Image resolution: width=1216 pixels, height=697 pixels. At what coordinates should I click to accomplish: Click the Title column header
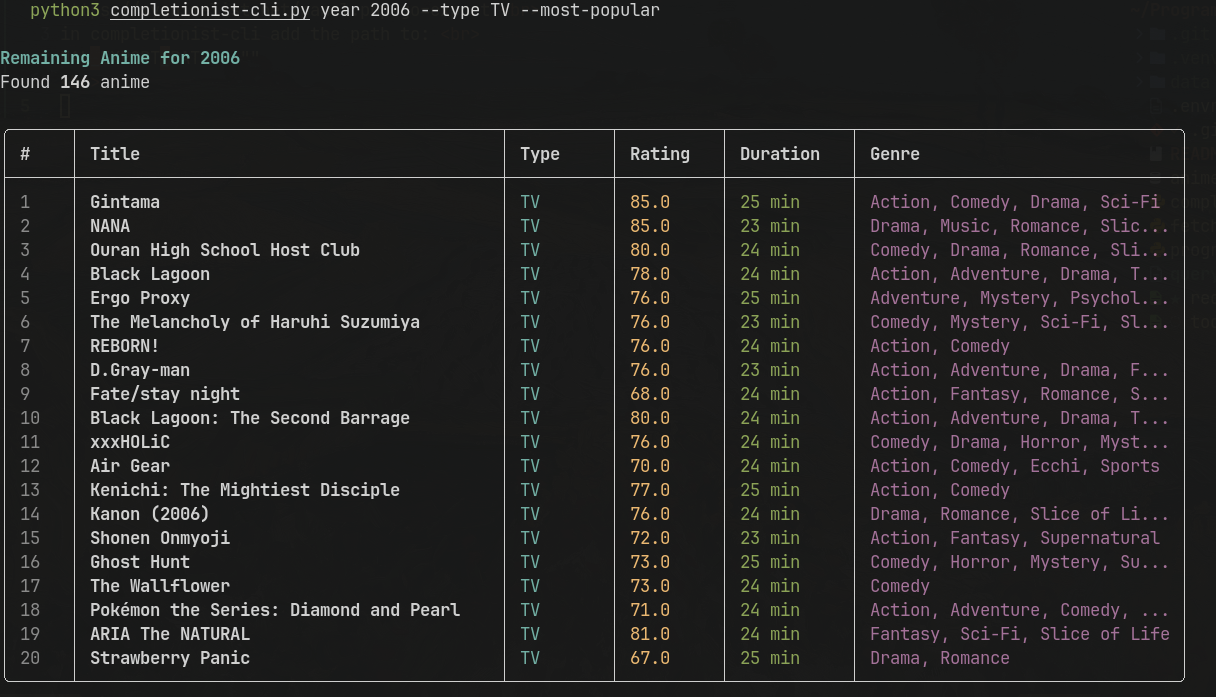pos(115,154)
